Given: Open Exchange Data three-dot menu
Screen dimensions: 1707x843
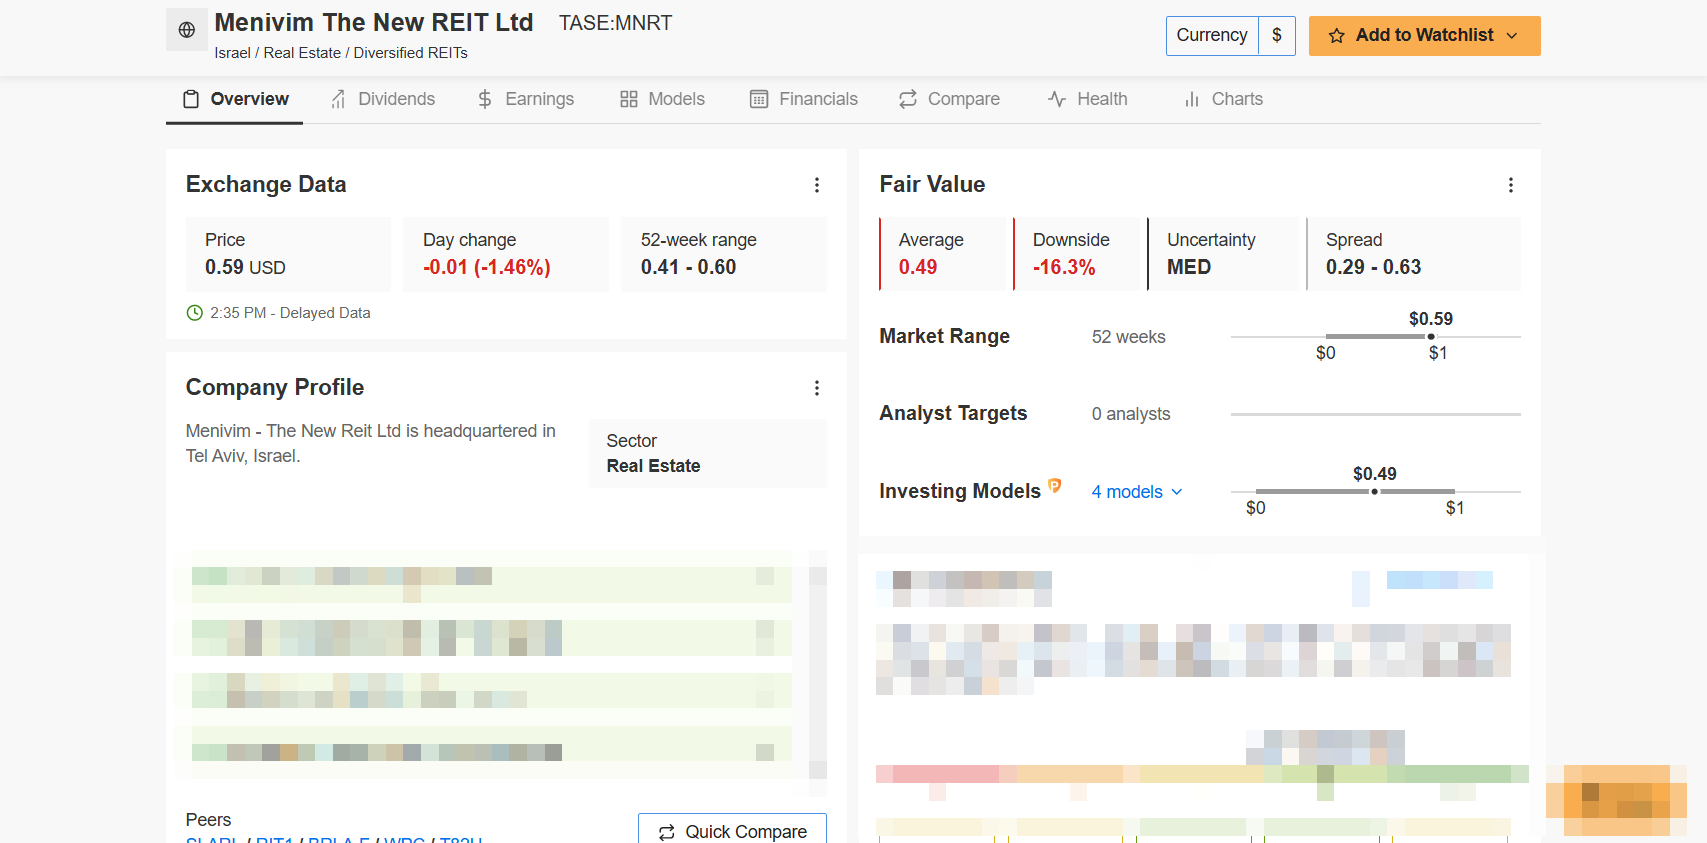Looking at the screenshot, I should click(817, 185).
